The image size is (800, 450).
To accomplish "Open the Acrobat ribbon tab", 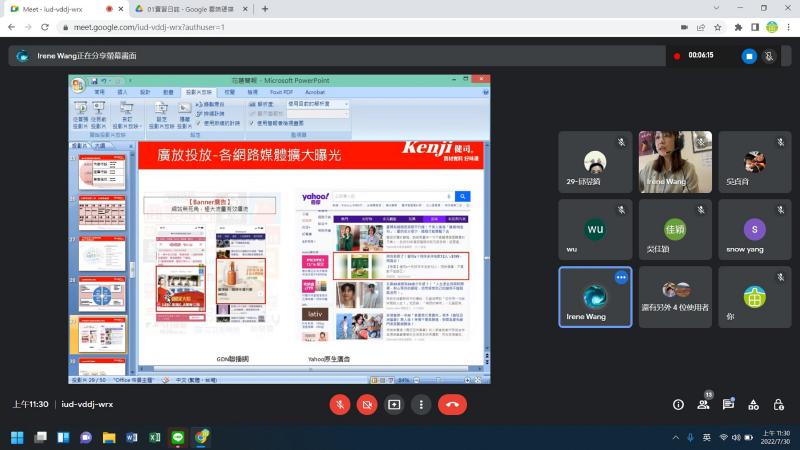I will pos(315,92).
